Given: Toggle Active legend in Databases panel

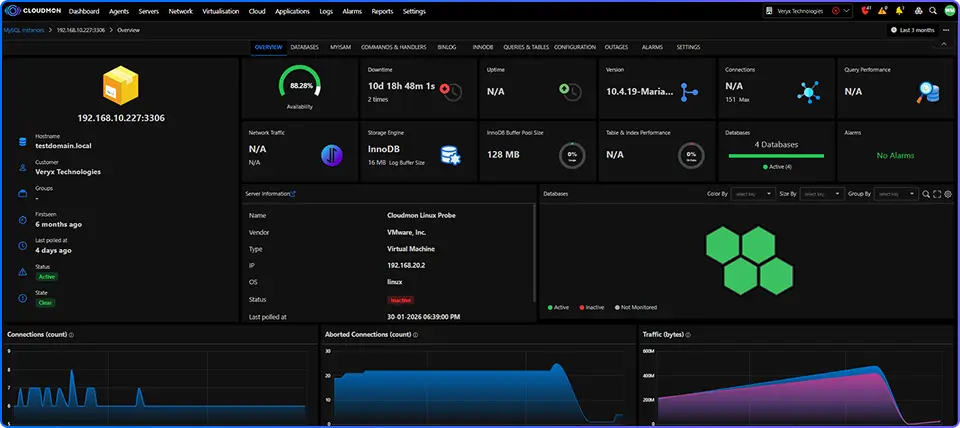Looking at the screenshot, I should coord(558,307).
